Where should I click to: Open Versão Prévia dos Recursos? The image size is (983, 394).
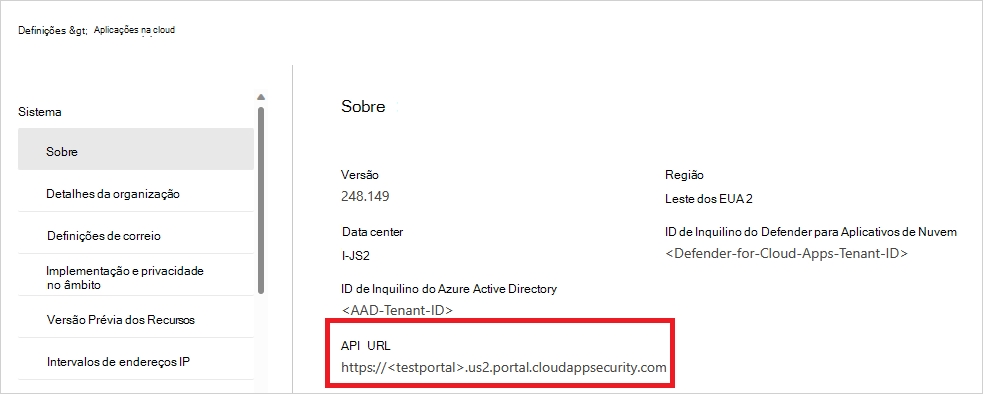pyautogui.click(x=135, y=320)
